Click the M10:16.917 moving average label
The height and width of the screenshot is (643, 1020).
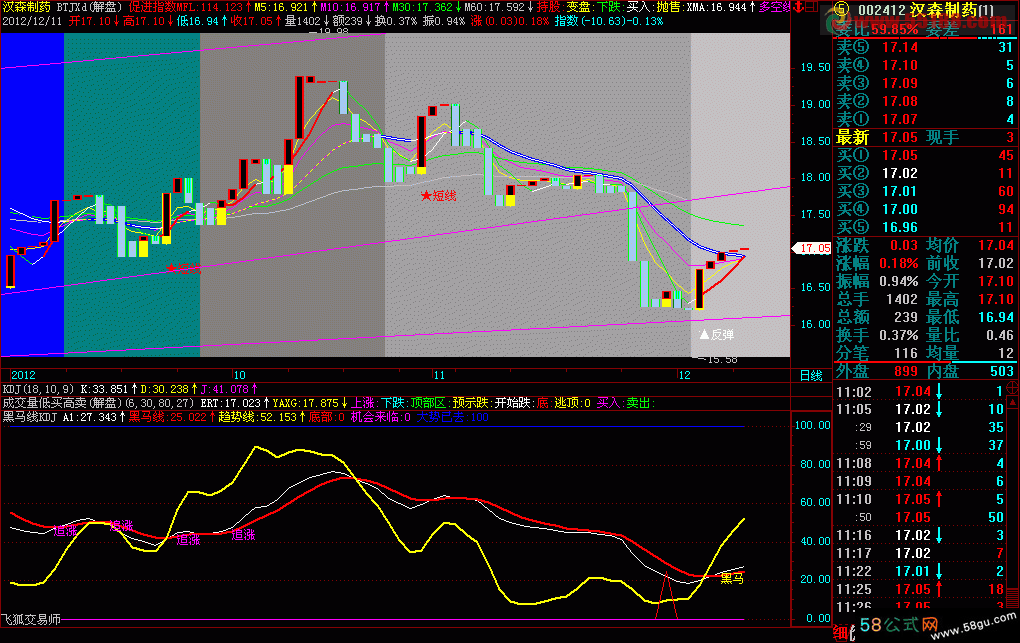click(350, 7)
